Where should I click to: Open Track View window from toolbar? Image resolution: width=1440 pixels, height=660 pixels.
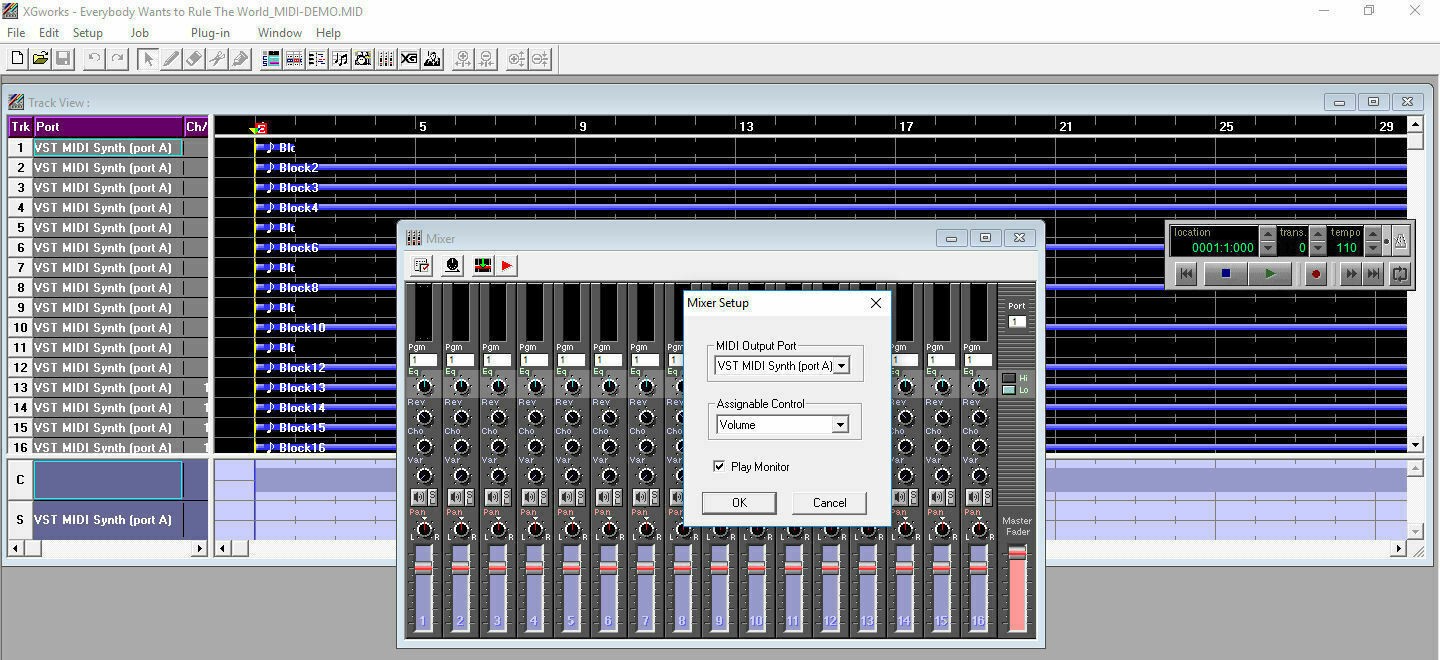click(x=271, y=59)
